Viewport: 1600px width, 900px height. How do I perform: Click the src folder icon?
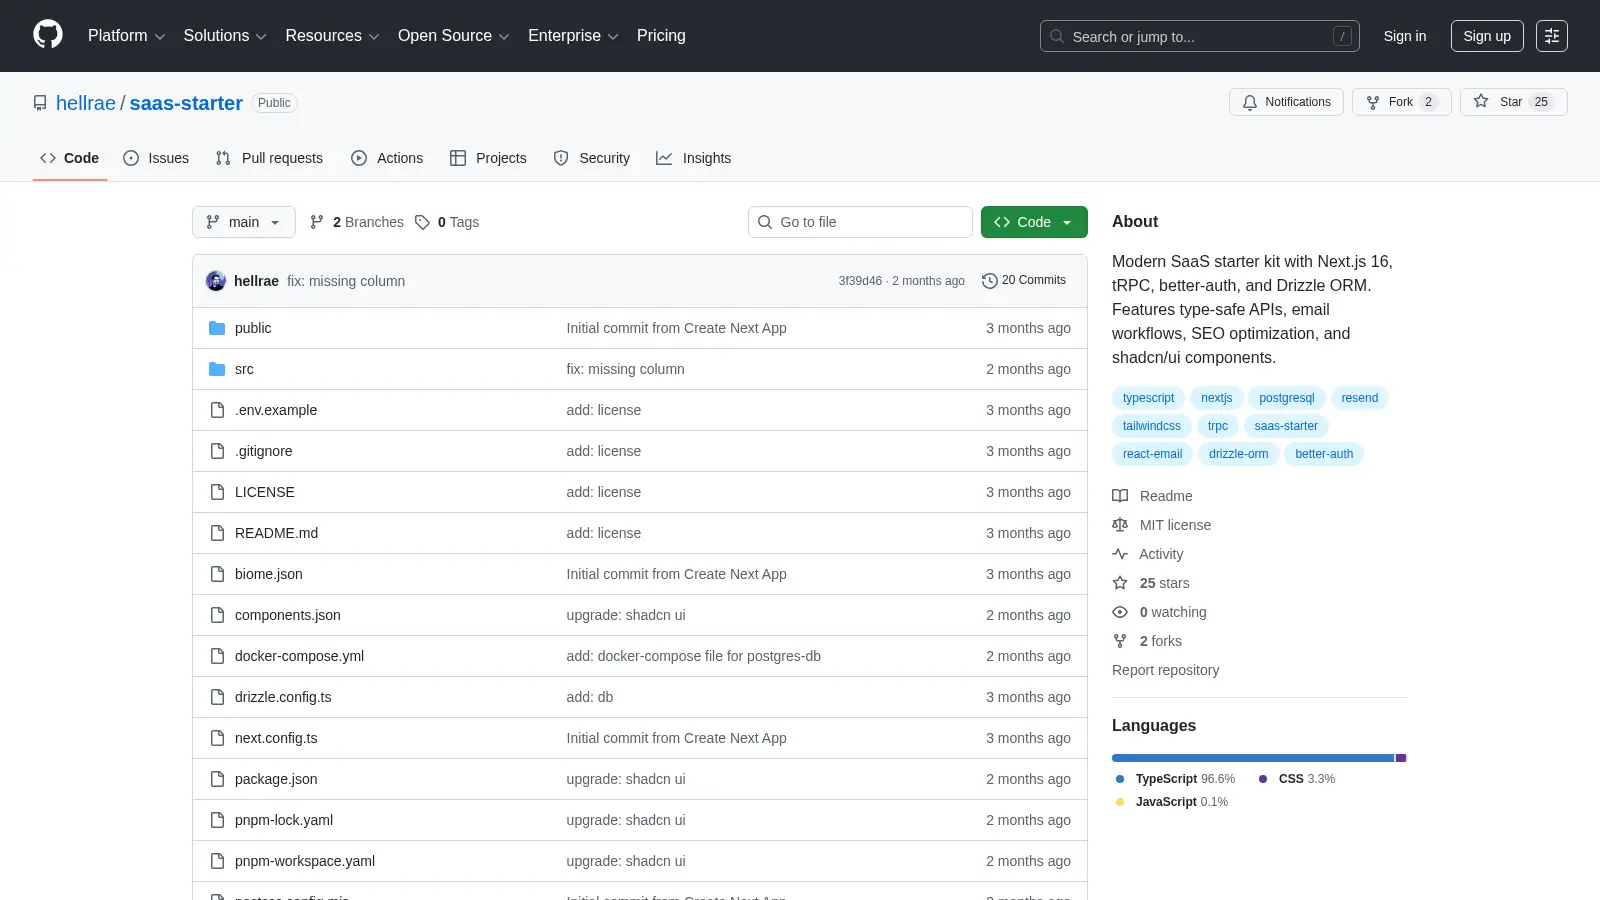point(217,369)
